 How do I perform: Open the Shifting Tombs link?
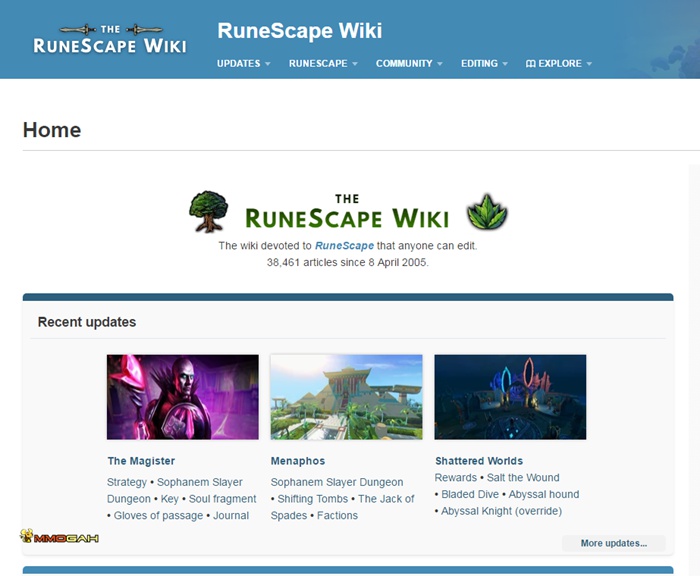[312, 499]
